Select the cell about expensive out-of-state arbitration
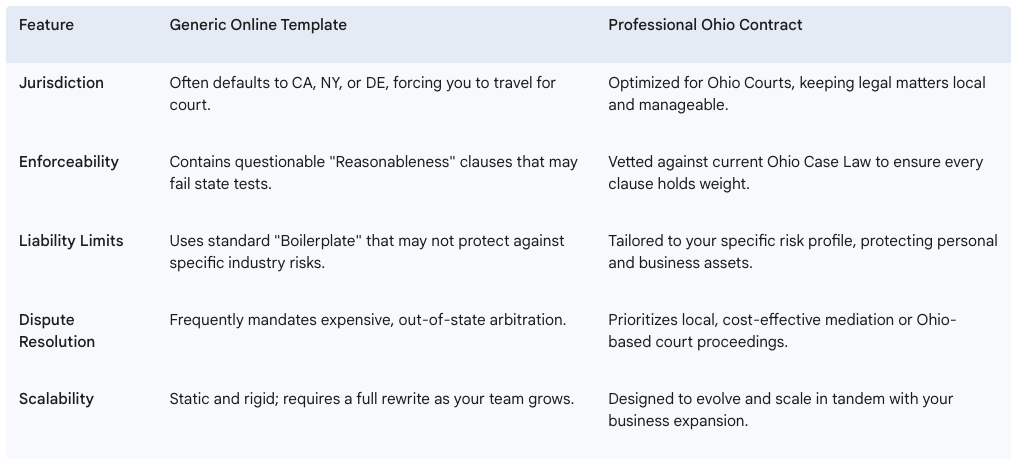 click(368, 320)
